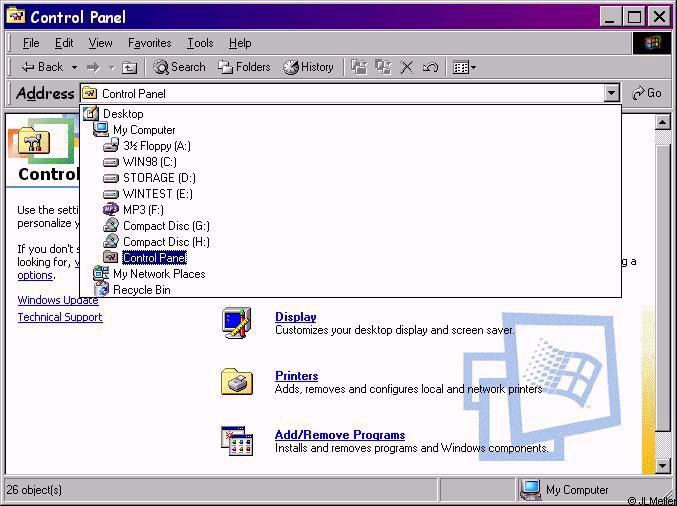
Task: Open the Technical Support link
Action: [x=60, y=317]
